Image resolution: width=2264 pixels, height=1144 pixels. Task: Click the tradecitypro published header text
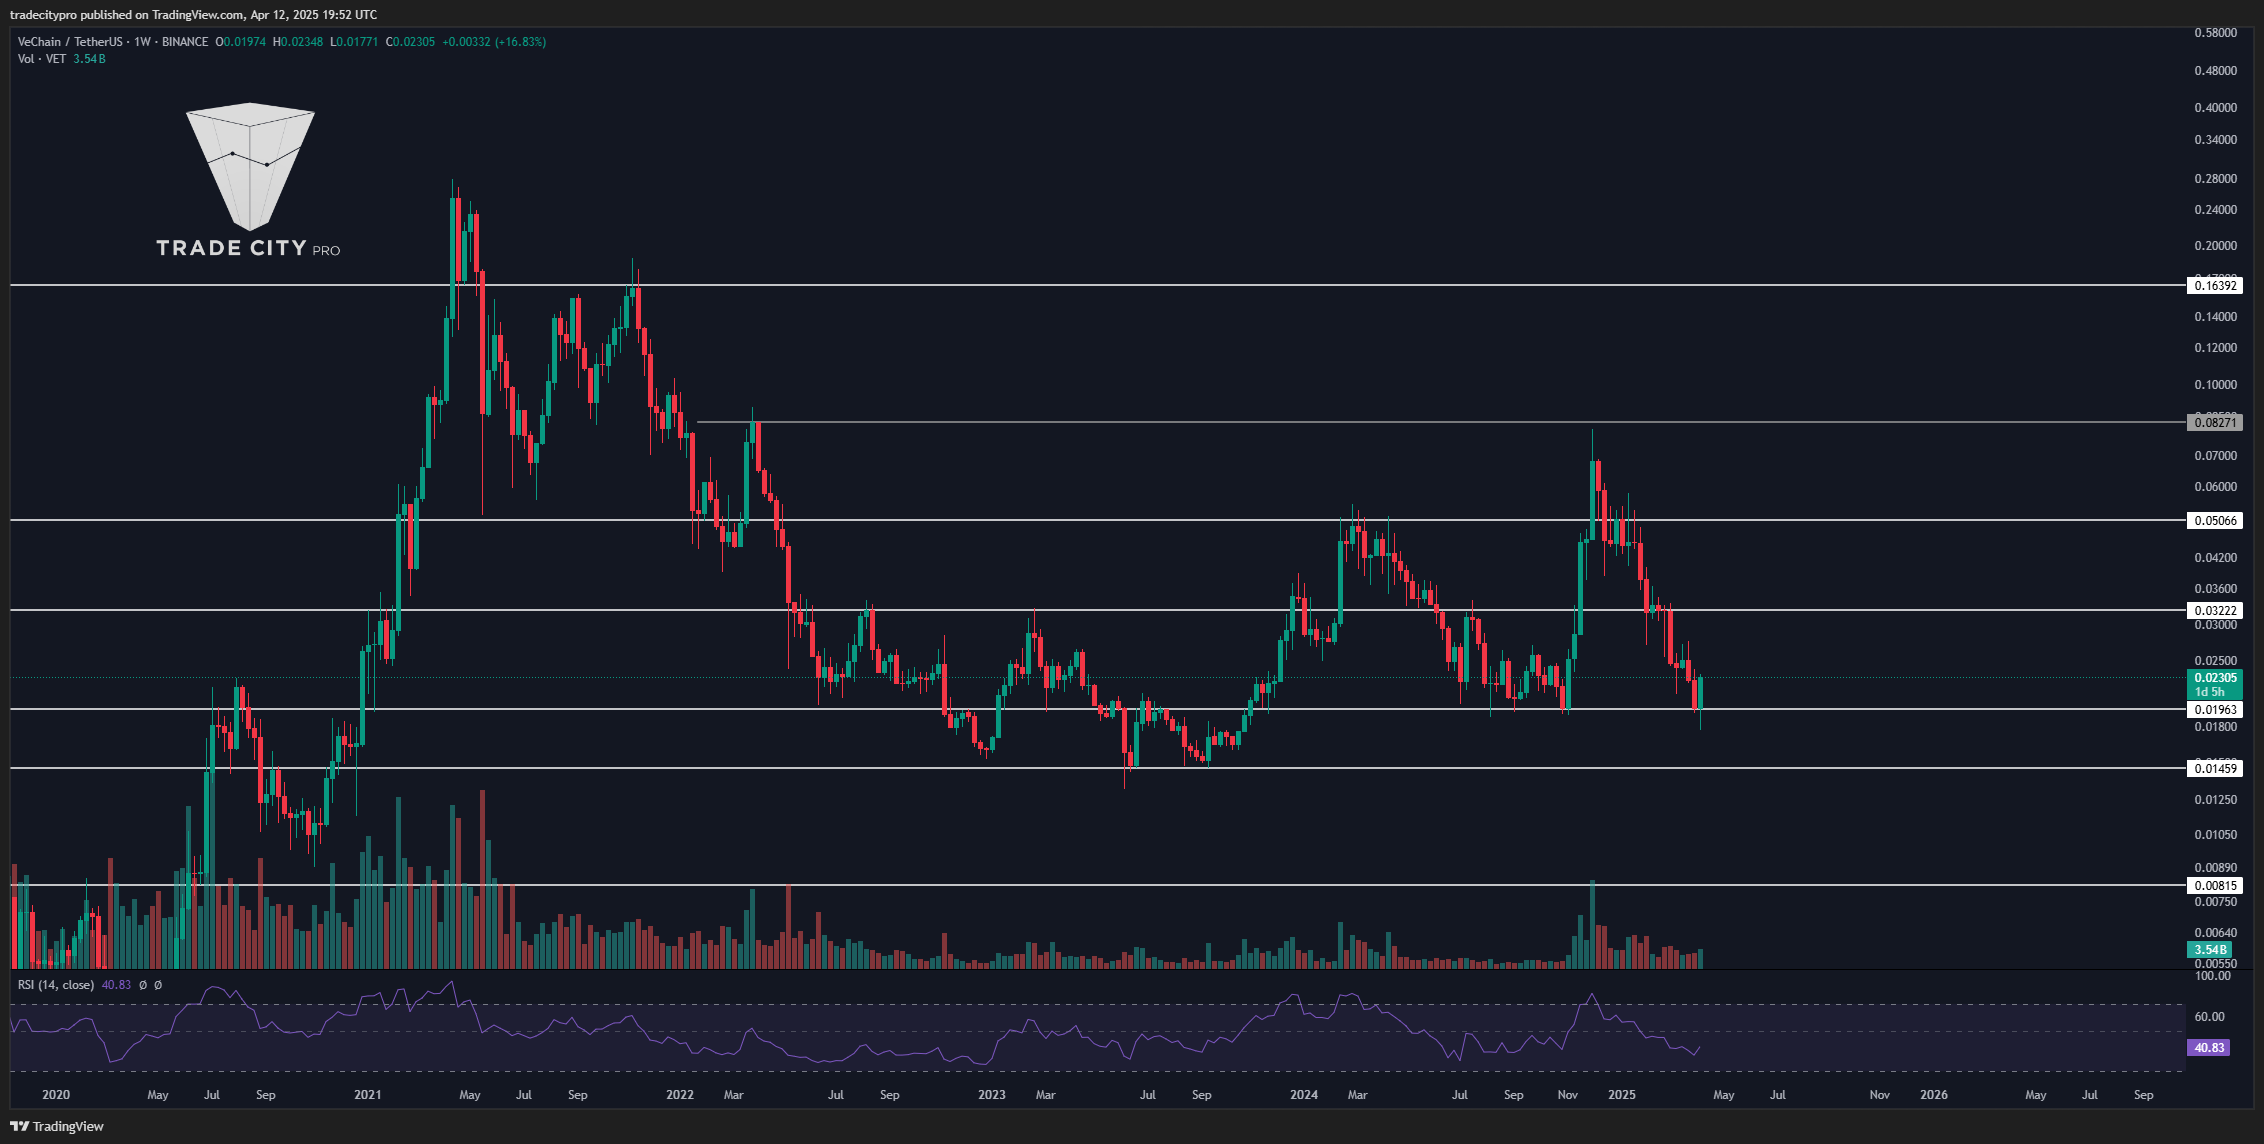pyautogui.click(x=193, y=14)
